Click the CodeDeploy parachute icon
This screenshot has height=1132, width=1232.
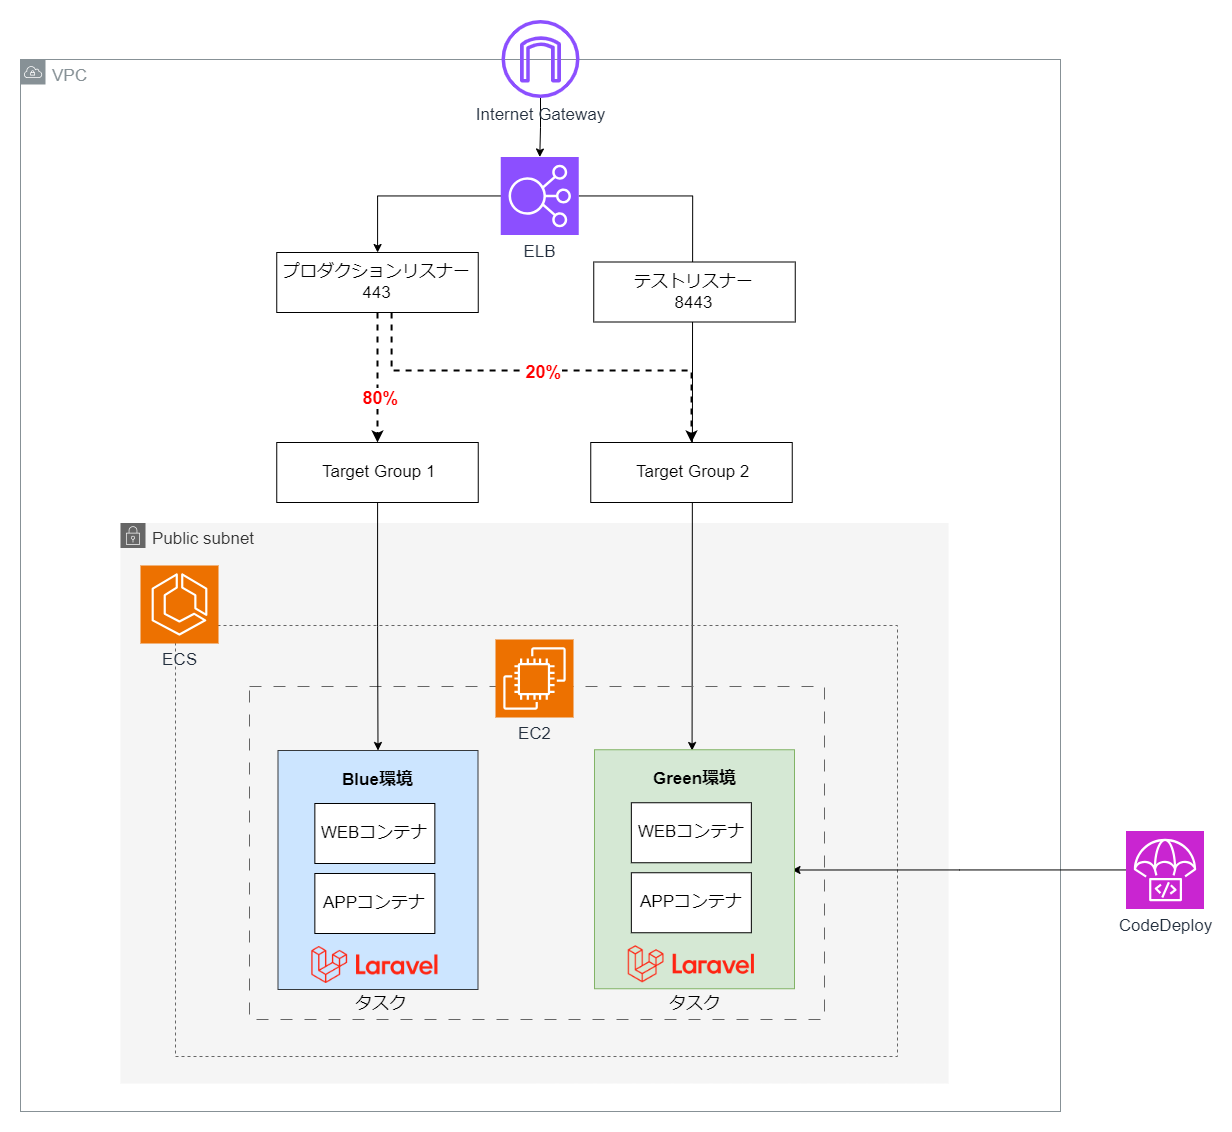point(1165,869)
